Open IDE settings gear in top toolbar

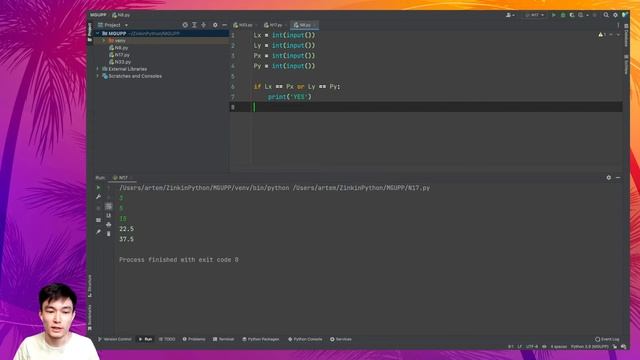pyautogui.click(x=616, y=15)
